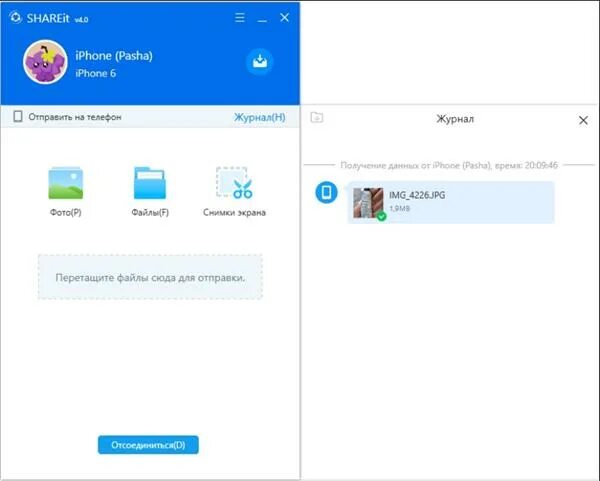This screenshot has width=600, height=481.
Task: Click the SHAREit logo icon
Action: [16, 18]
